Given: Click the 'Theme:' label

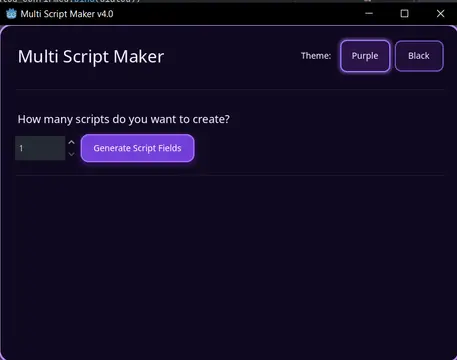Looking at the screenshot, I should (x=316, y=56).
